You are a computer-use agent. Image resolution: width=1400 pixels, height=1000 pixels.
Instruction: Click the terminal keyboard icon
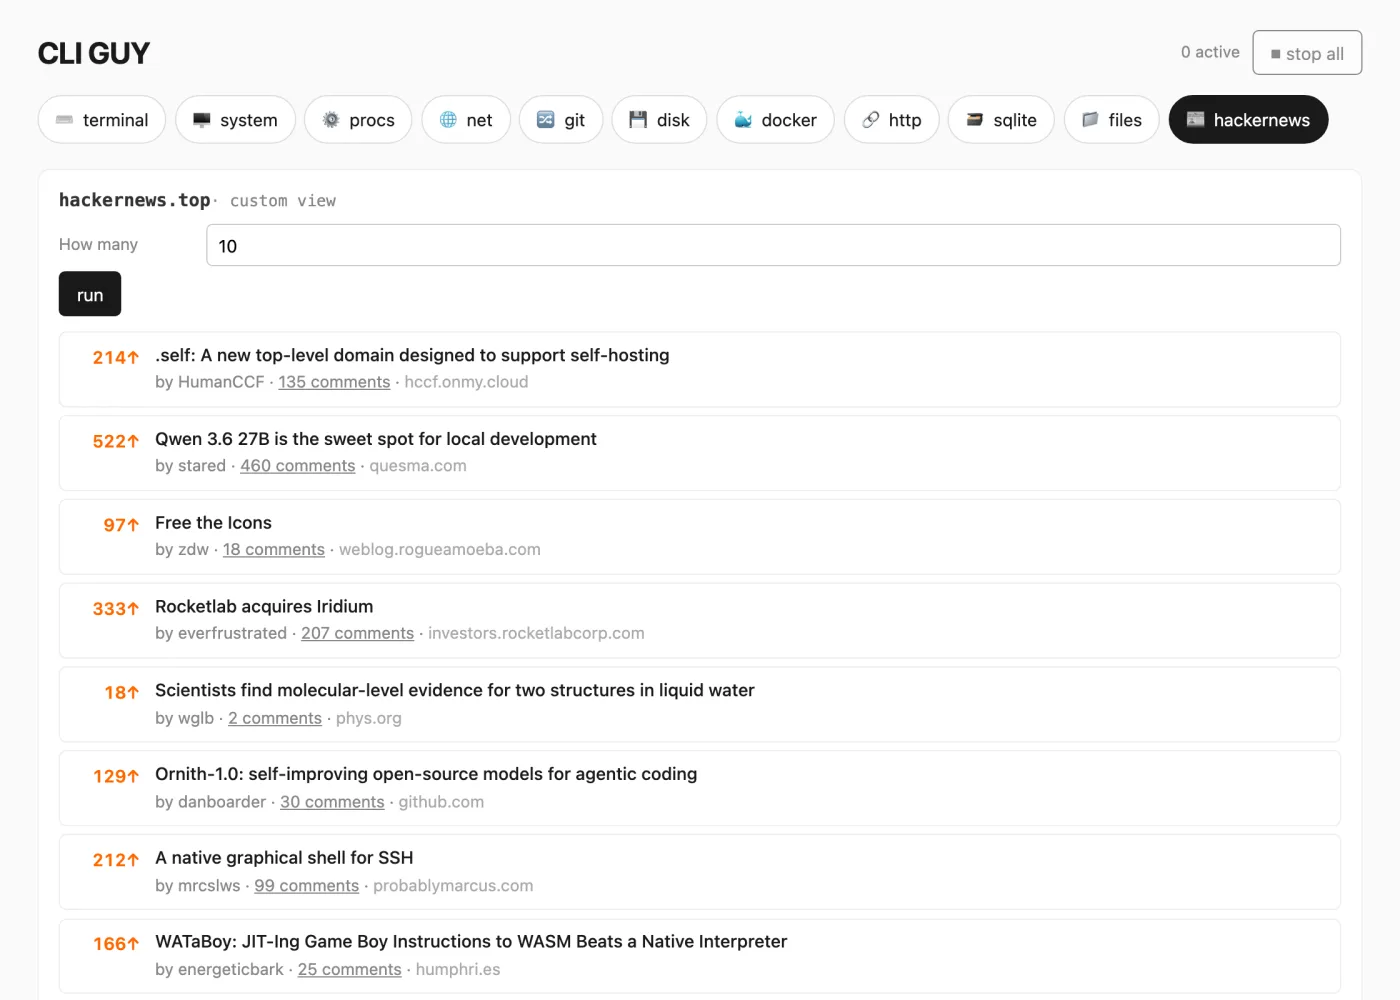[65, 120]
